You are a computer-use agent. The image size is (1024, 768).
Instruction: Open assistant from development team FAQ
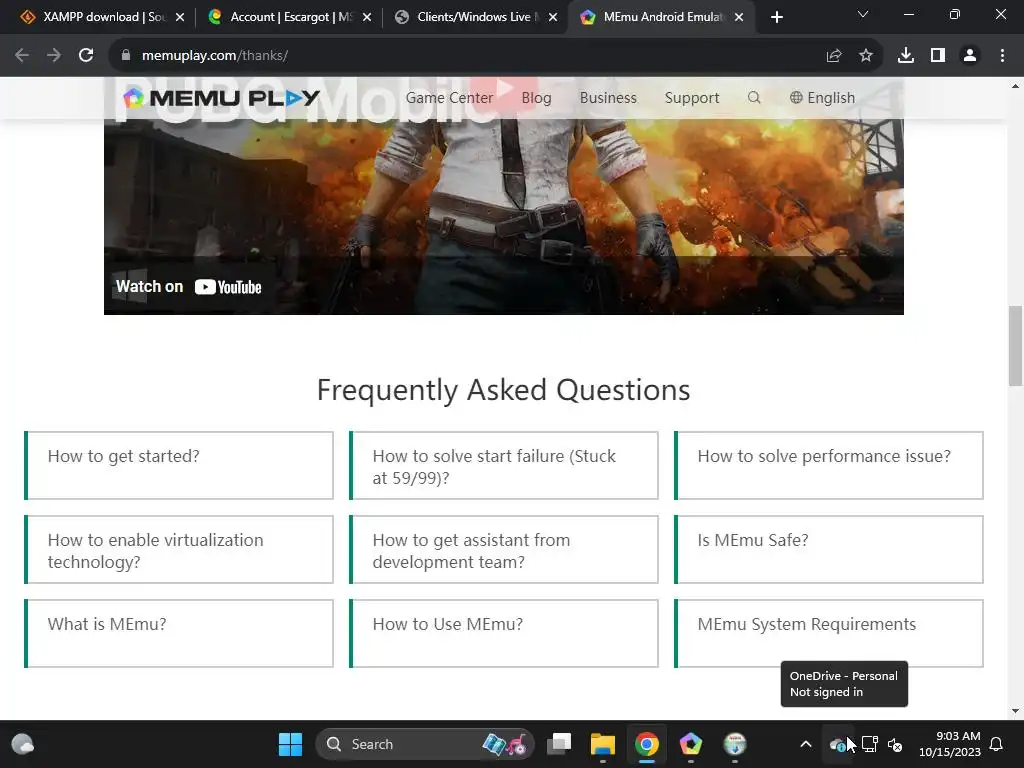pyautogui.click(x=504, y=549)
